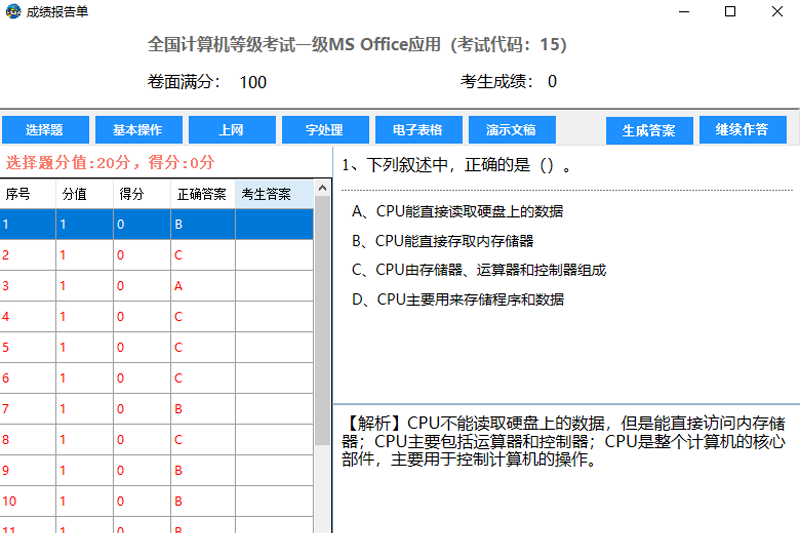Screen dimensions: 800x533
Task: Click the 继续作答 button
Action: [x=742, y=130]
